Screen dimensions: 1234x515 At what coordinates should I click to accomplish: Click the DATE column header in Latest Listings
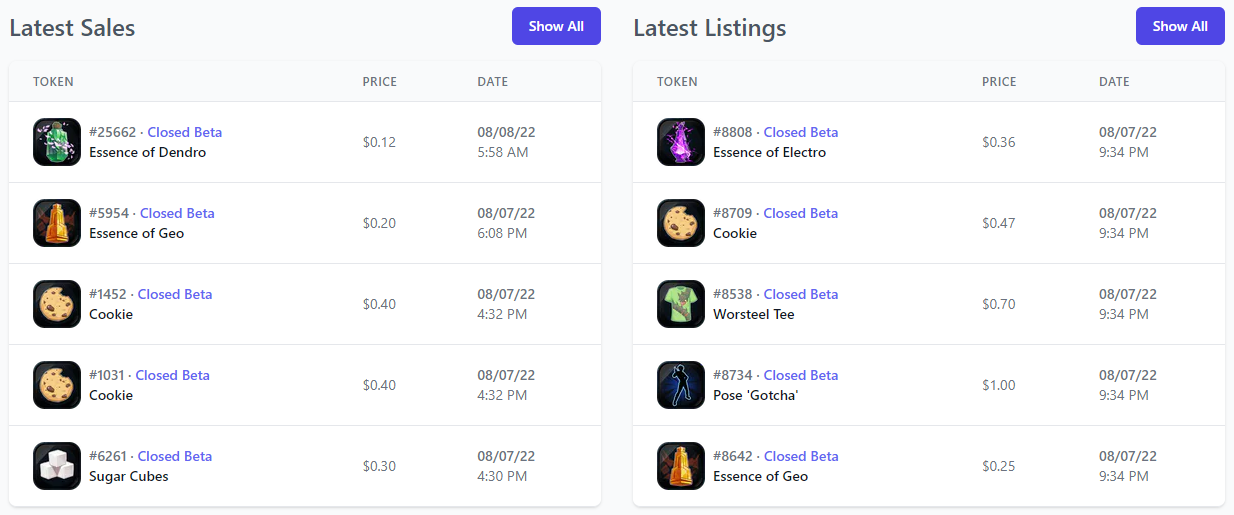point(1113,82)
